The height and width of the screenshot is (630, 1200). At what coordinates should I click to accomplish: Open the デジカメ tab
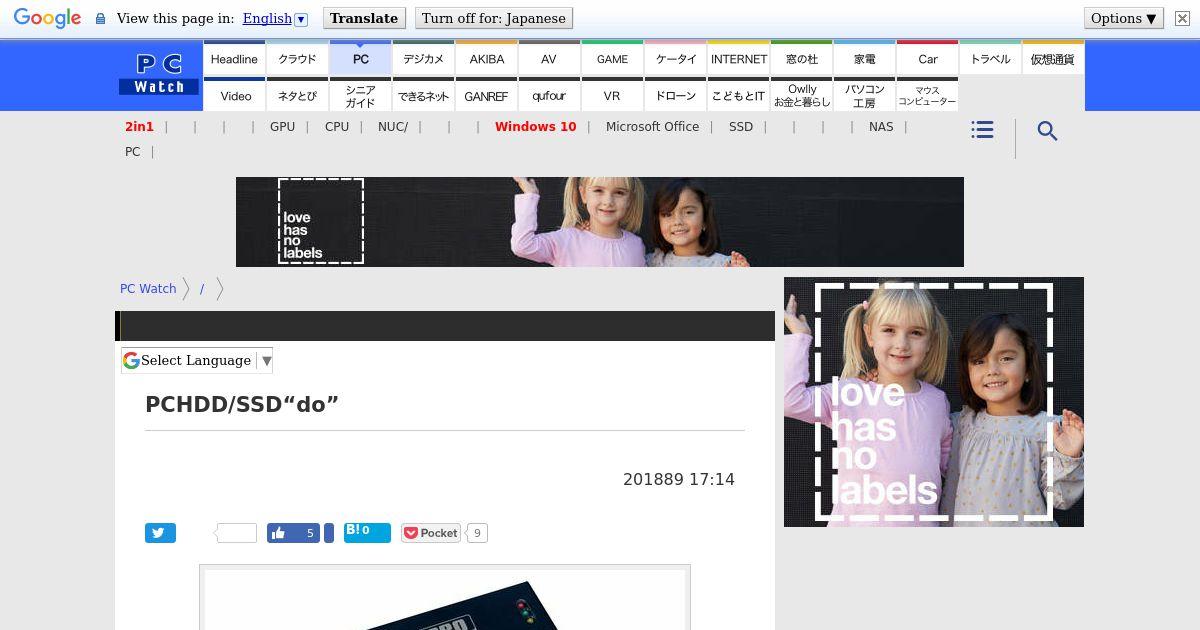pyautogui.click(x=423, y=59)
